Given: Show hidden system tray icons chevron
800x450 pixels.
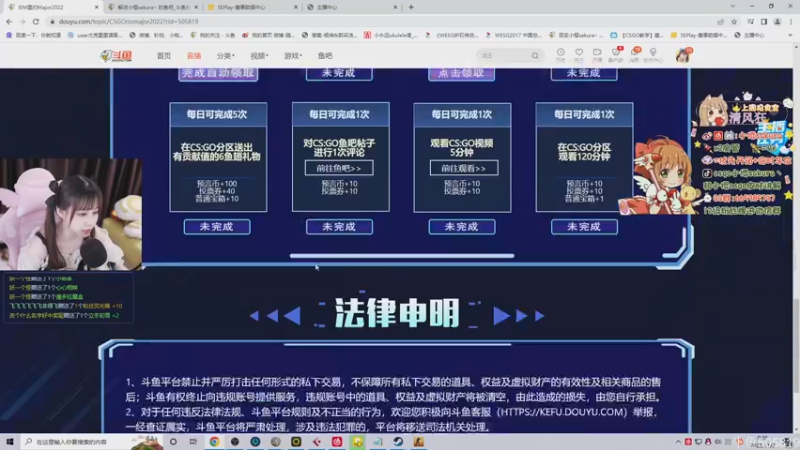Looking at the screenshot, I should 678,442.
